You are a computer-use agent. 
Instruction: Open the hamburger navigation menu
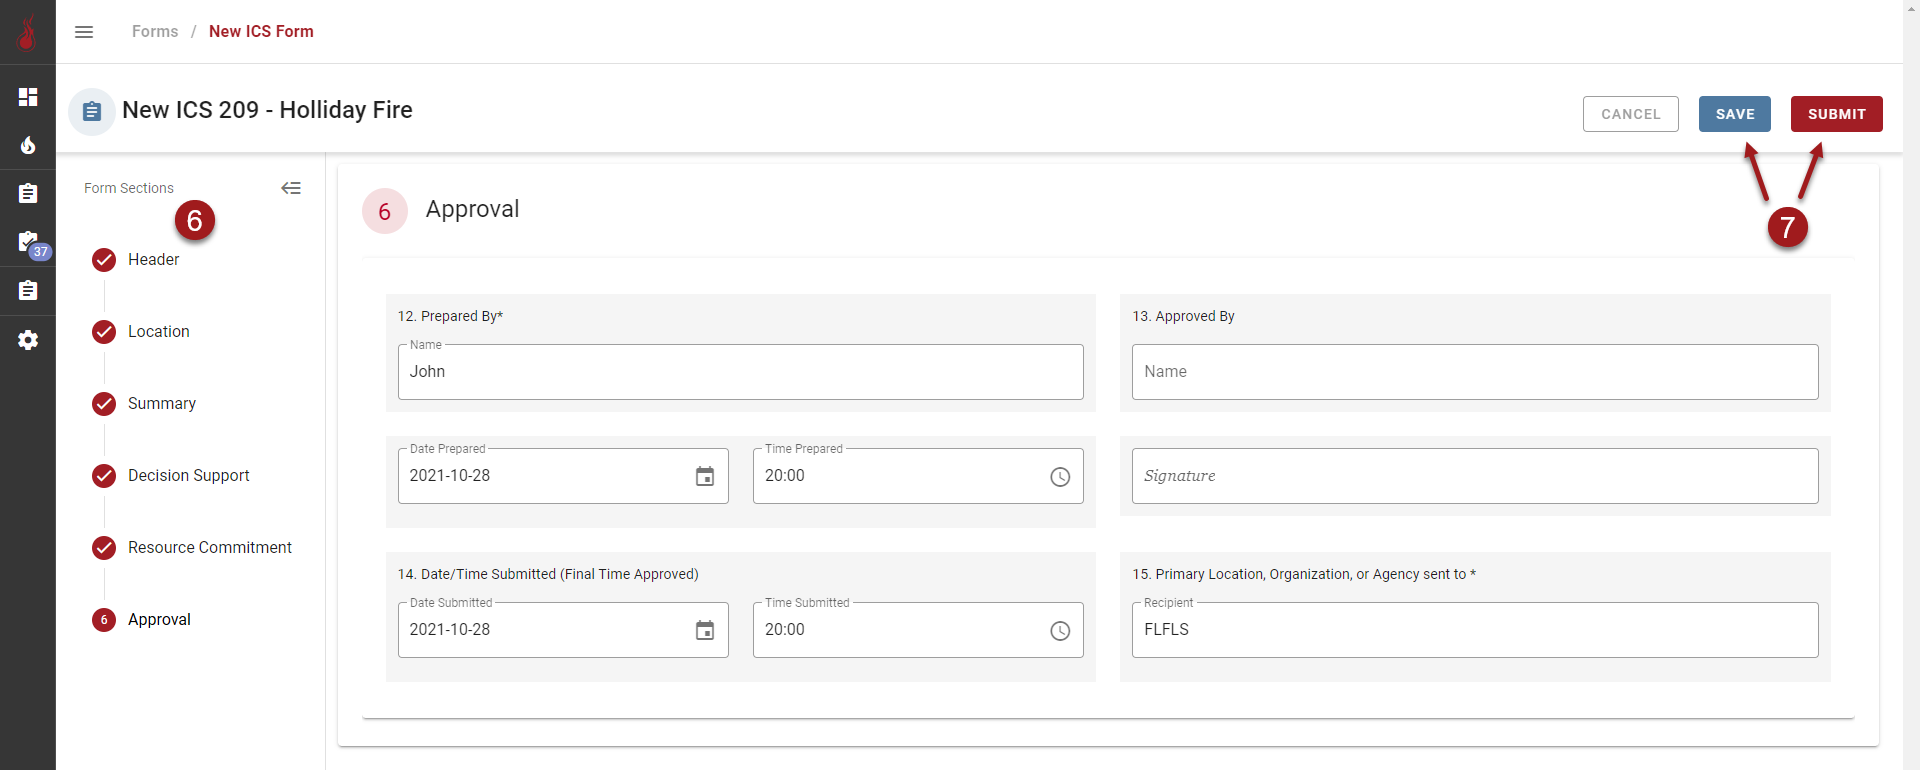pos(84,32)
